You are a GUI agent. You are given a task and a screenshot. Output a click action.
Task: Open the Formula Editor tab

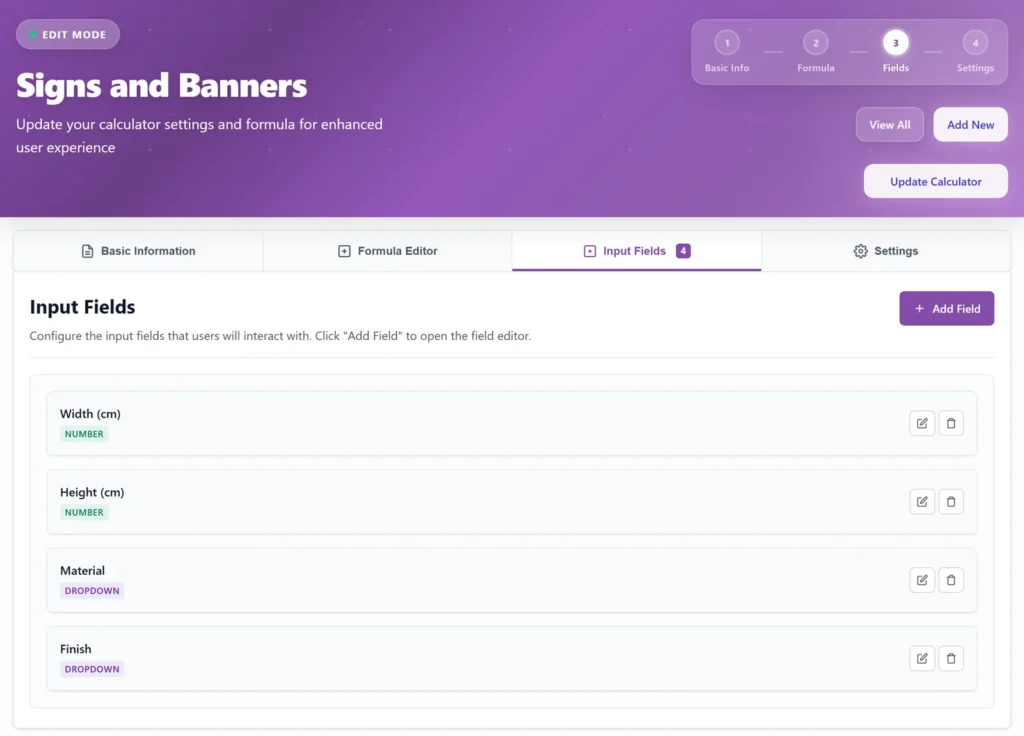click(x=387, y=251)
